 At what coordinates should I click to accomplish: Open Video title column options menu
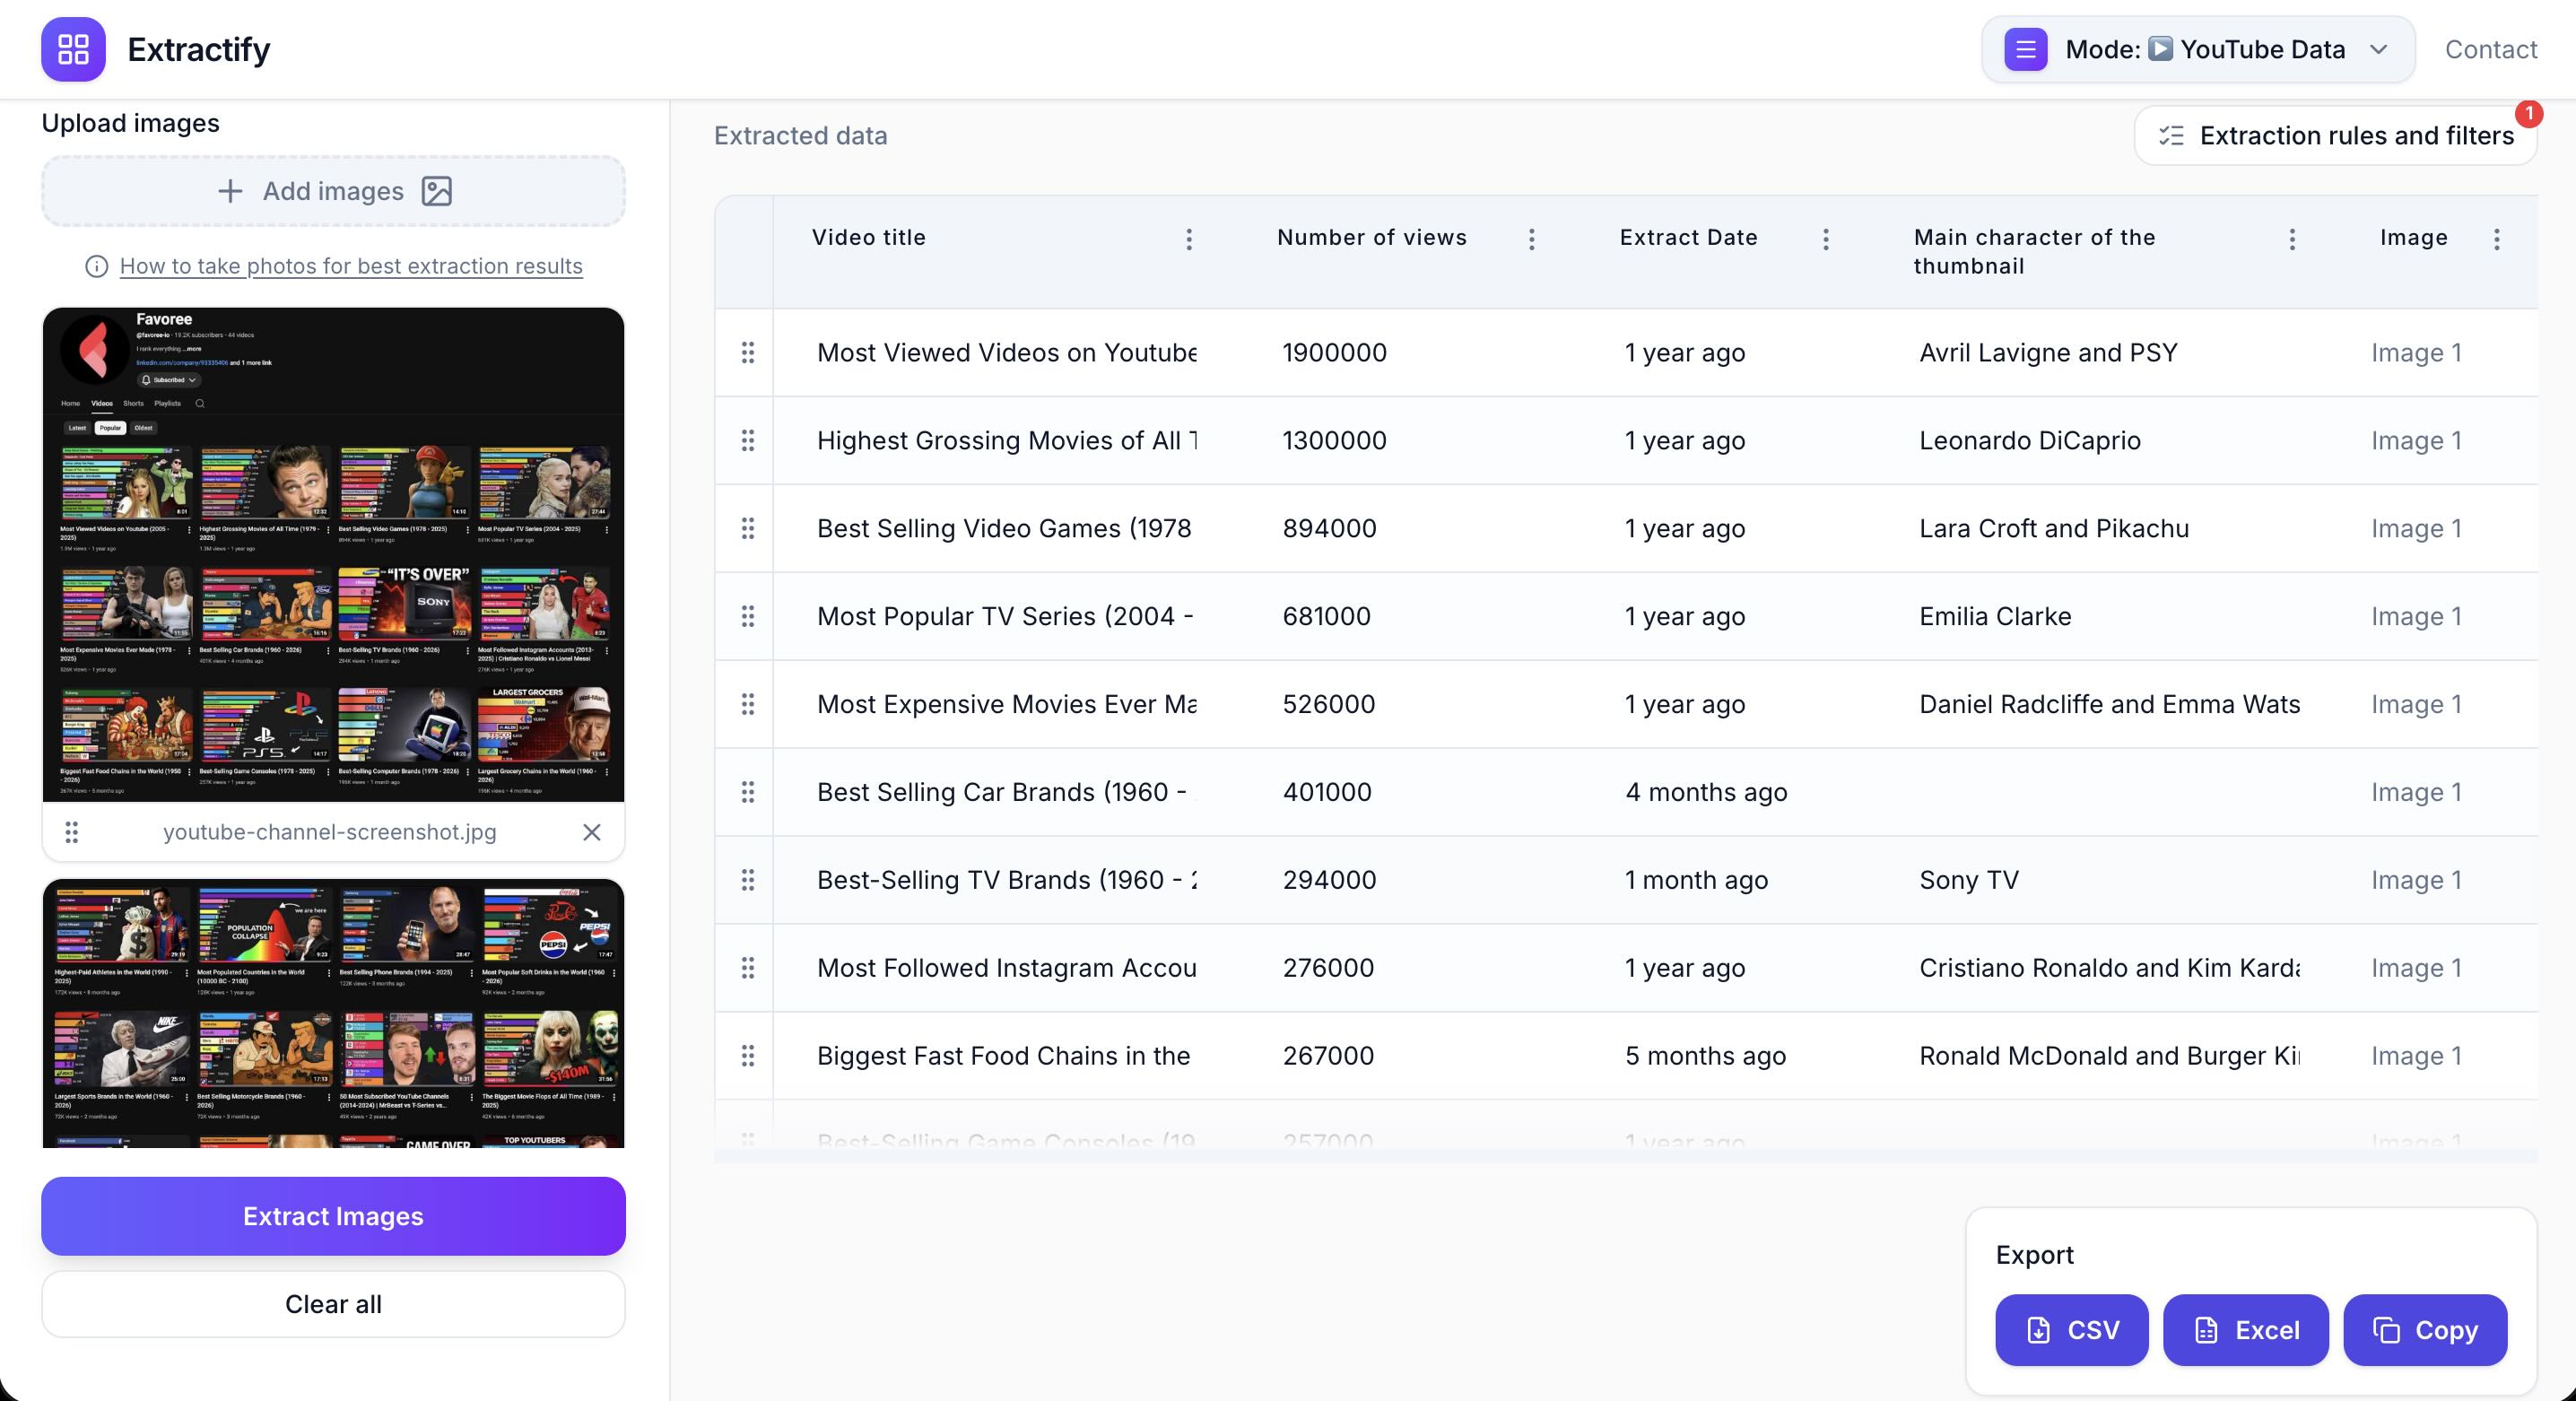pos(1188,239)
